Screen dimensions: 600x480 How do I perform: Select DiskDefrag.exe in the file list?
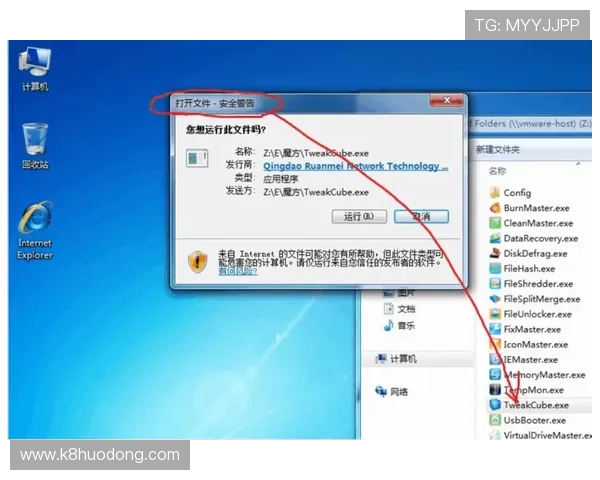click(x=535, y=254)
